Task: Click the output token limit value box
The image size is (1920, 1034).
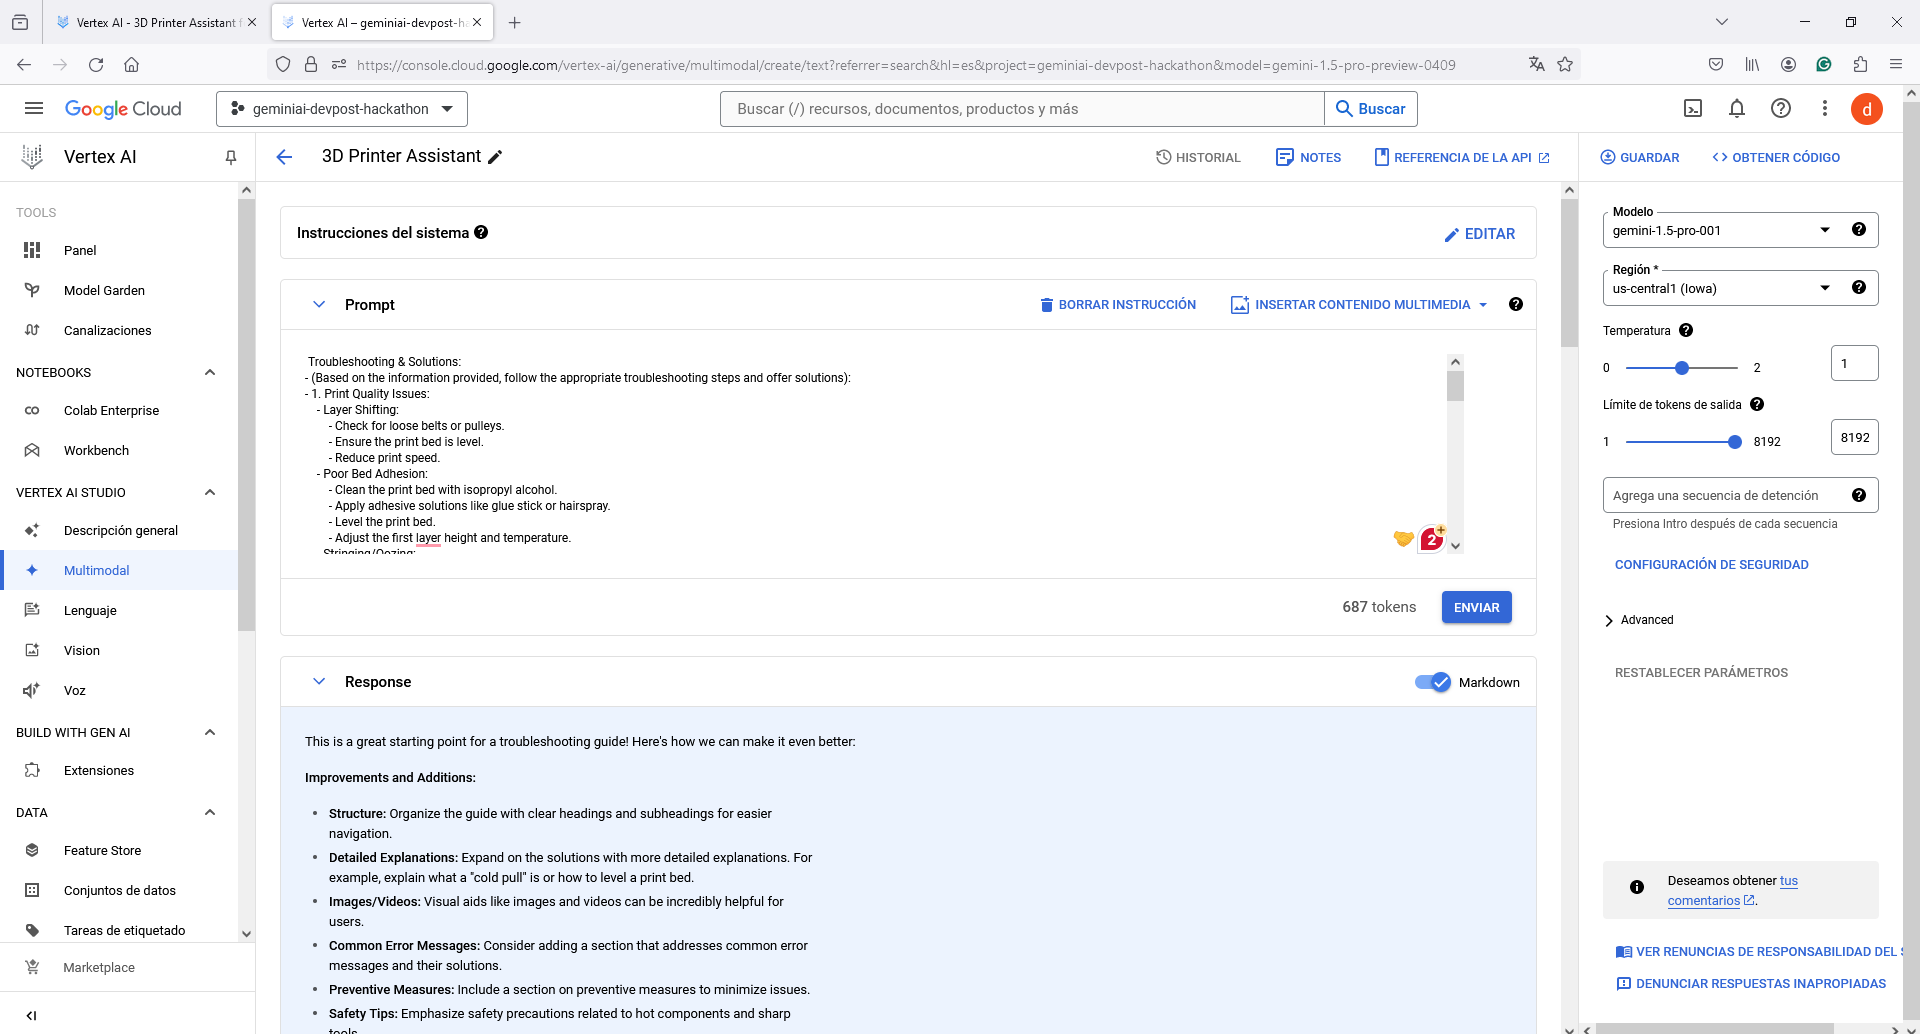Action: pyautogui.click(x=1854, y=437)
